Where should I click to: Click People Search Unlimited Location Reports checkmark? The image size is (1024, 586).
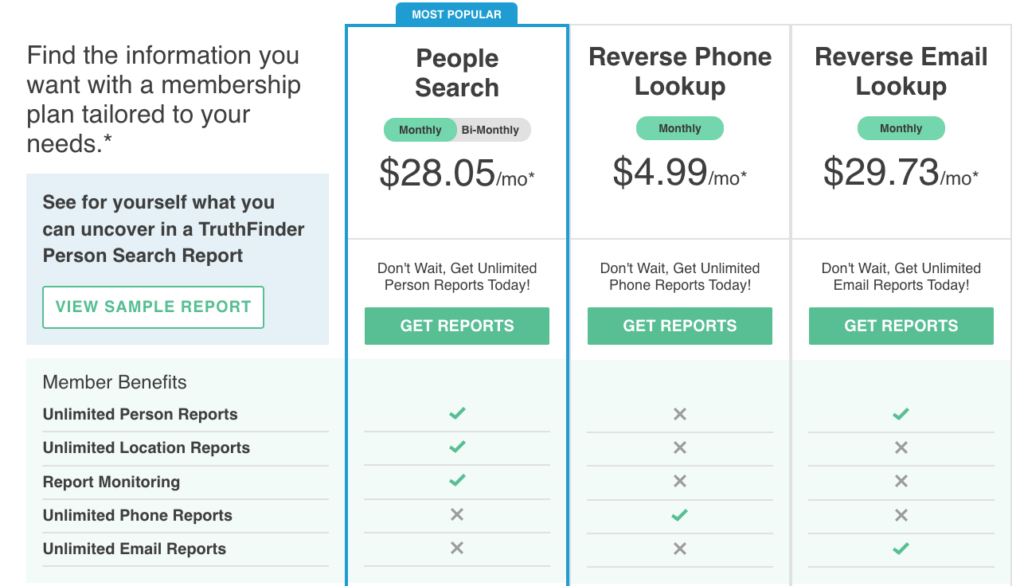click(x=457, y=447)
